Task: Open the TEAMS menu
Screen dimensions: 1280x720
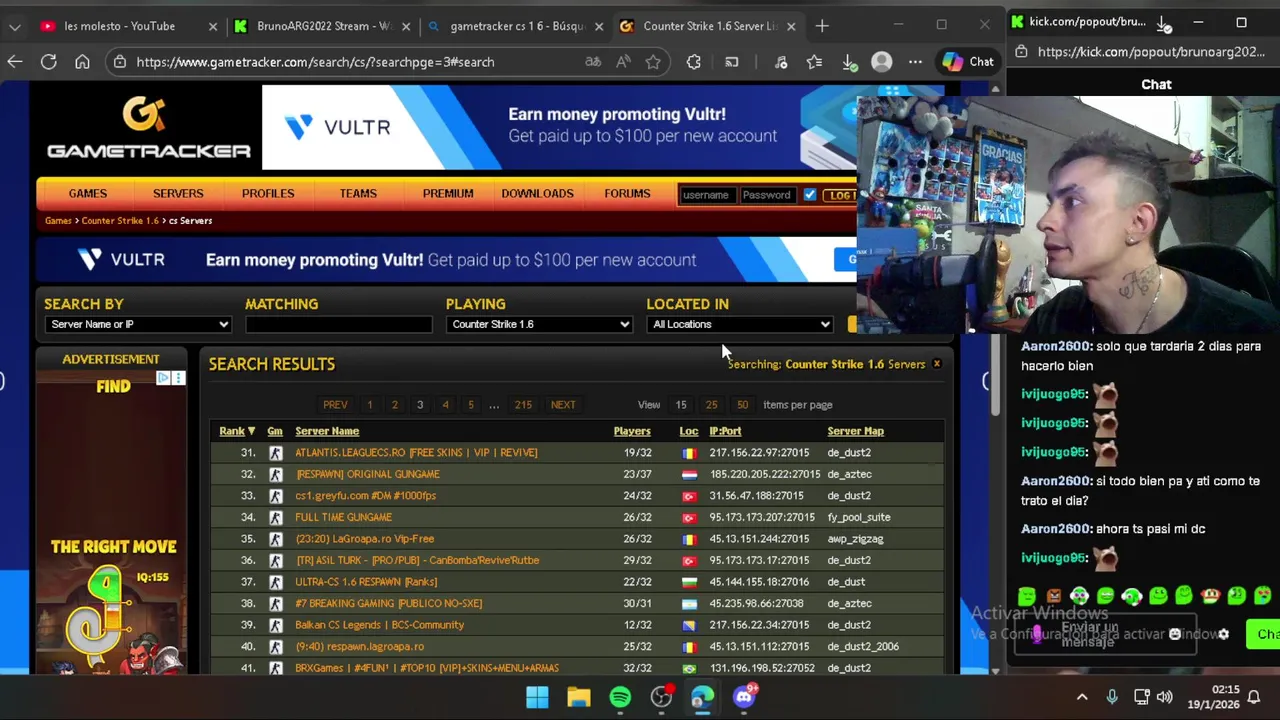Action: (358, 193)
